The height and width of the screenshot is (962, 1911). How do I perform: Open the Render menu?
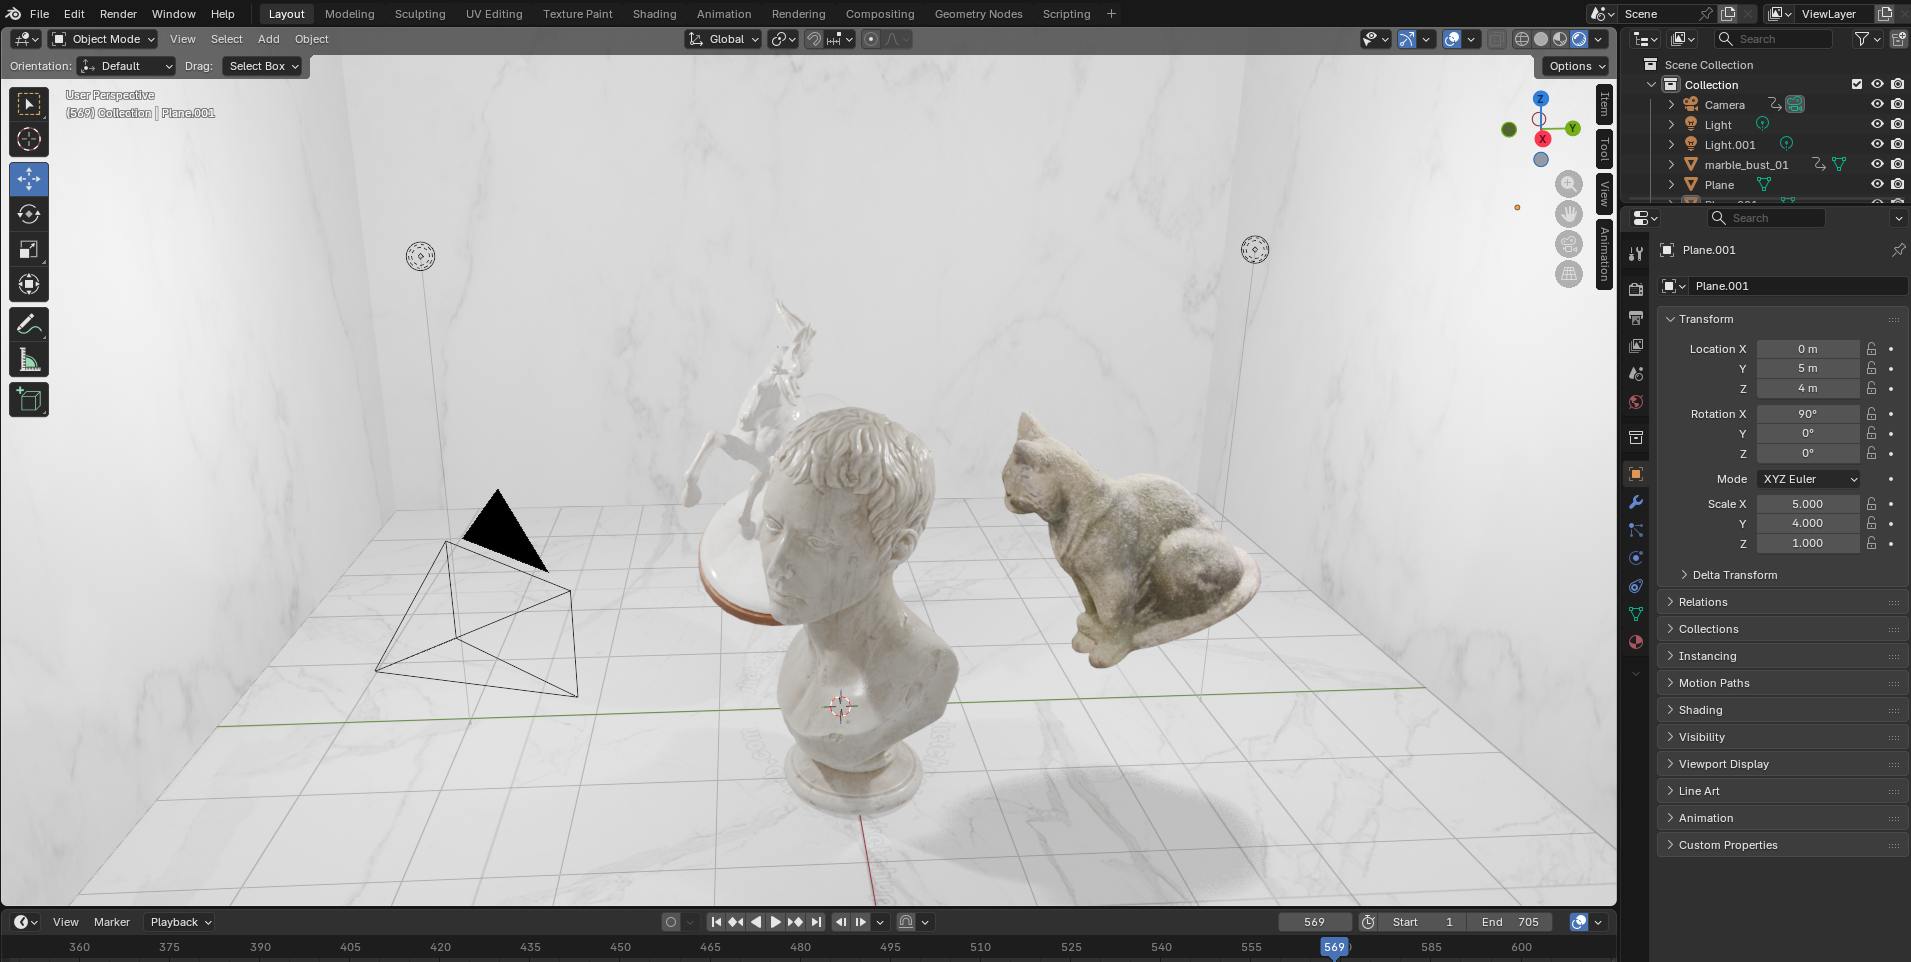[118, 14]
